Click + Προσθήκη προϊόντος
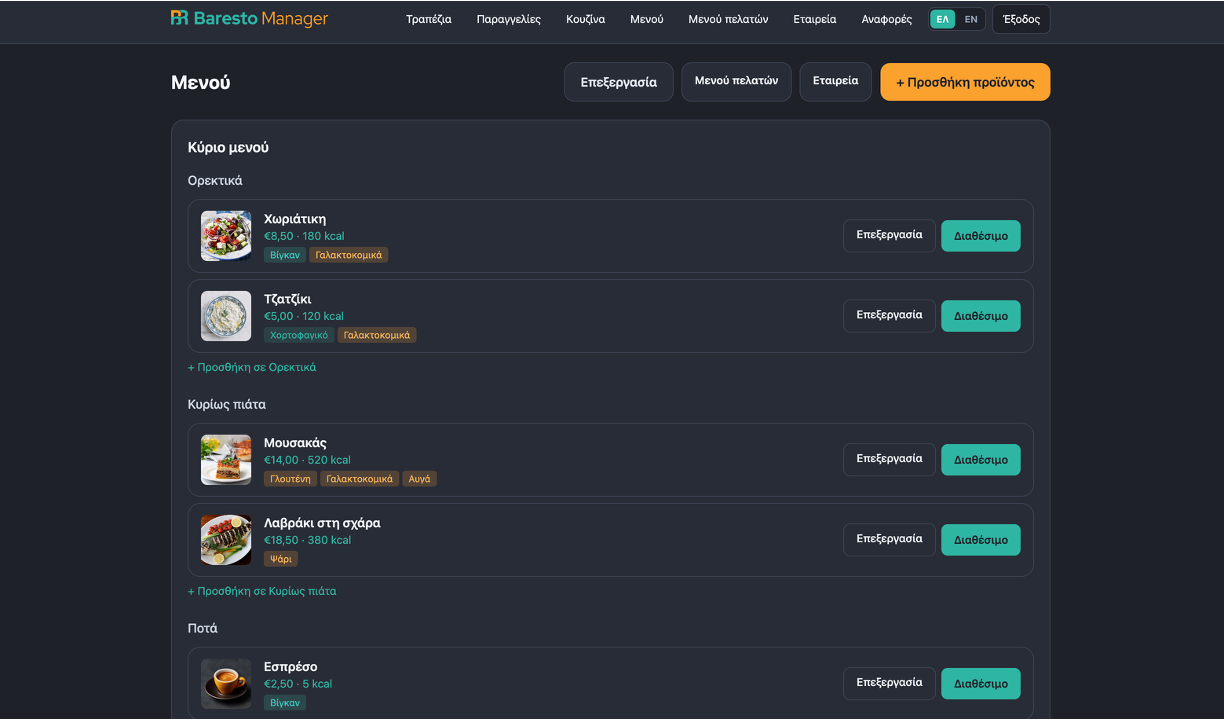Image resolution: width=1224 pixels, height=720 pixels. tap(965, 82)
